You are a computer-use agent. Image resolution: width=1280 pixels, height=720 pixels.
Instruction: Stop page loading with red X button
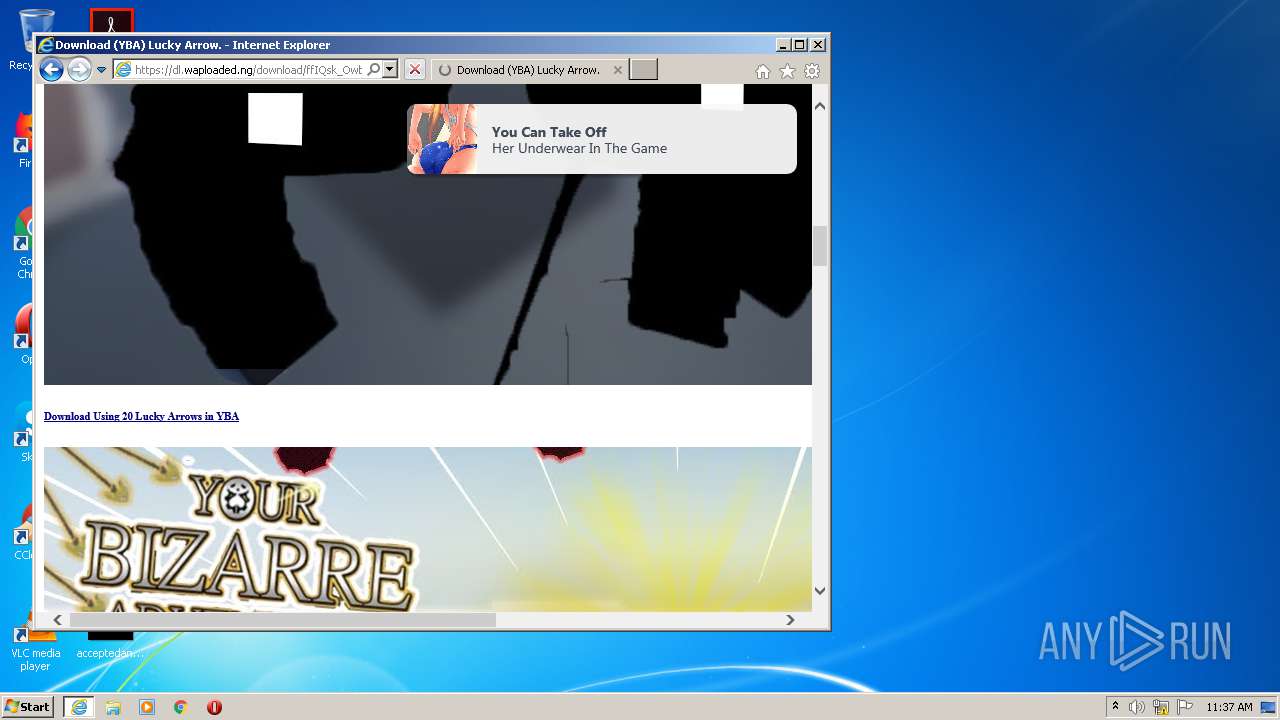[x=415, y=70]
